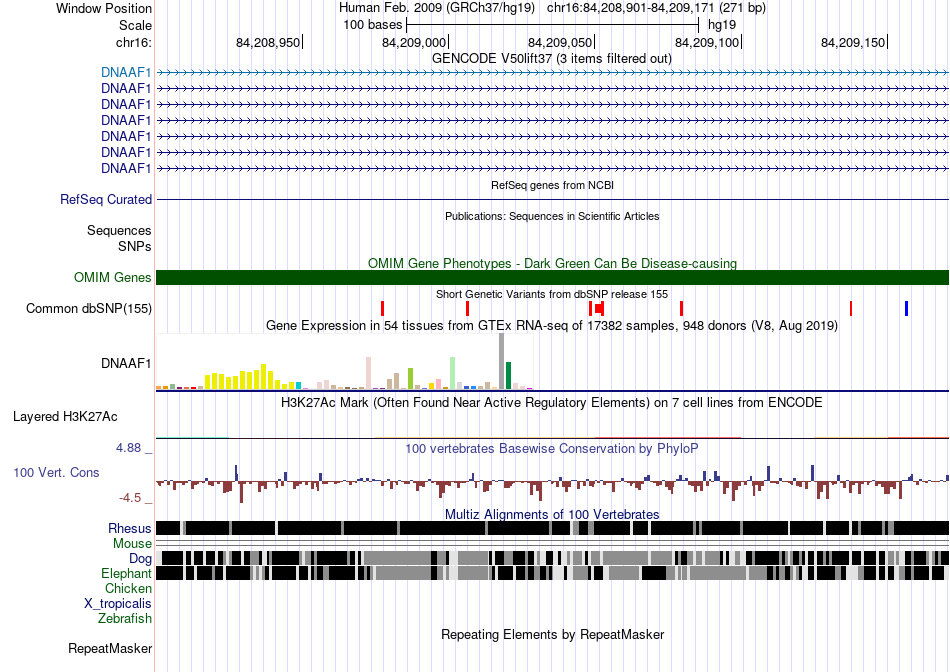The width and height of the screenshot is (950, 672).
Task: Select the dark green OMIM gene bar
Action: (x=552, y=278)
